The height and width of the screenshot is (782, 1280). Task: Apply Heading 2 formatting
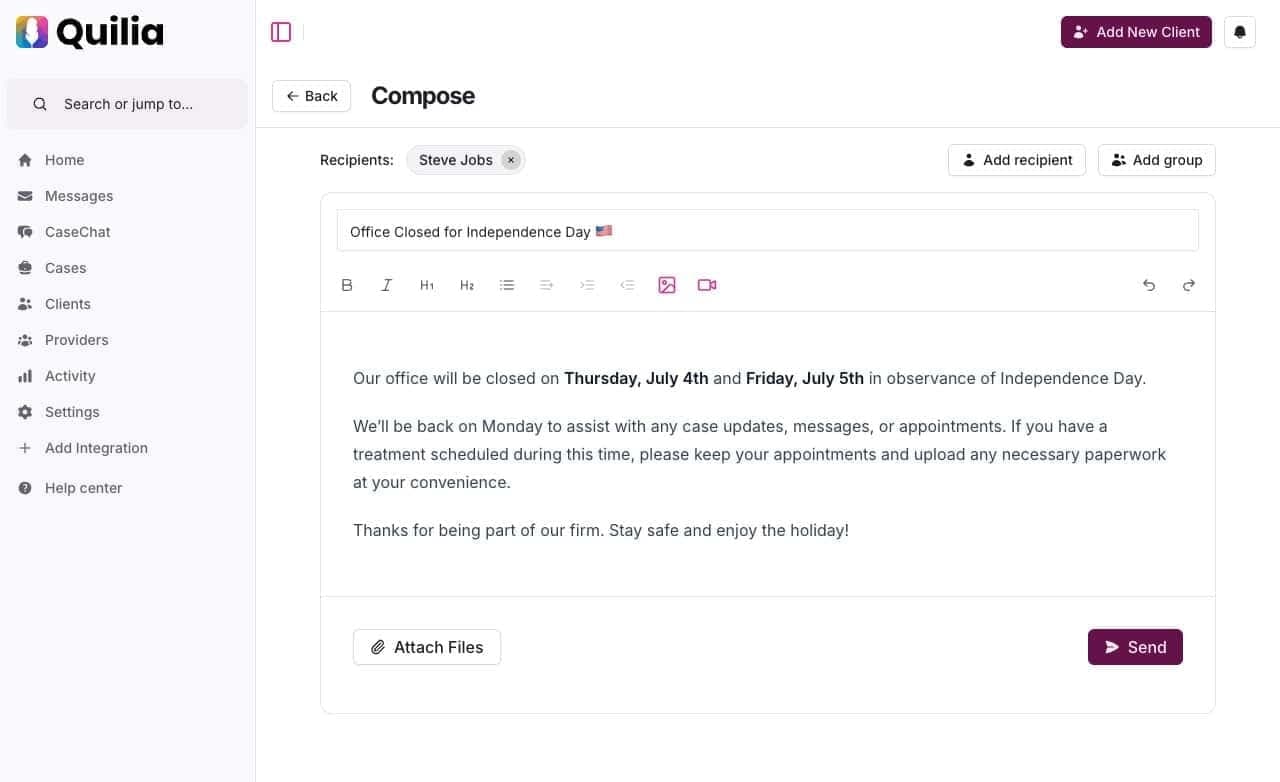click(x=467, y=285)
